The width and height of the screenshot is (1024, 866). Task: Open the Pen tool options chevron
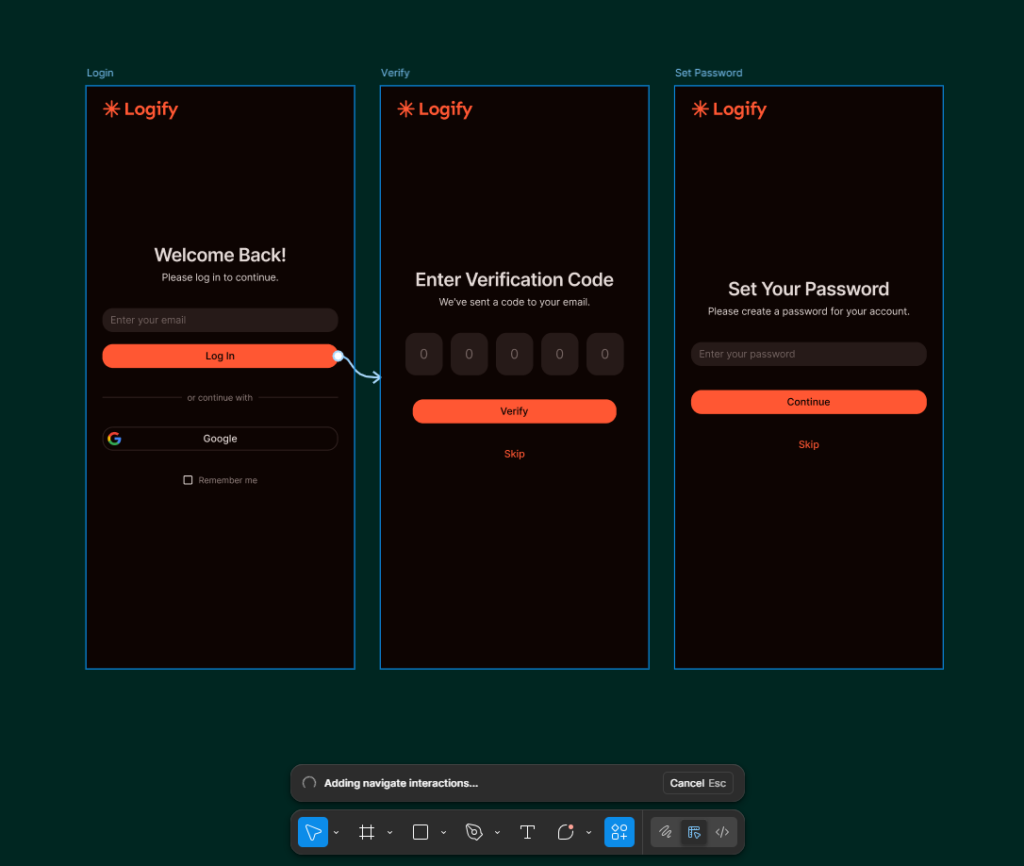(x=497, y=833)
